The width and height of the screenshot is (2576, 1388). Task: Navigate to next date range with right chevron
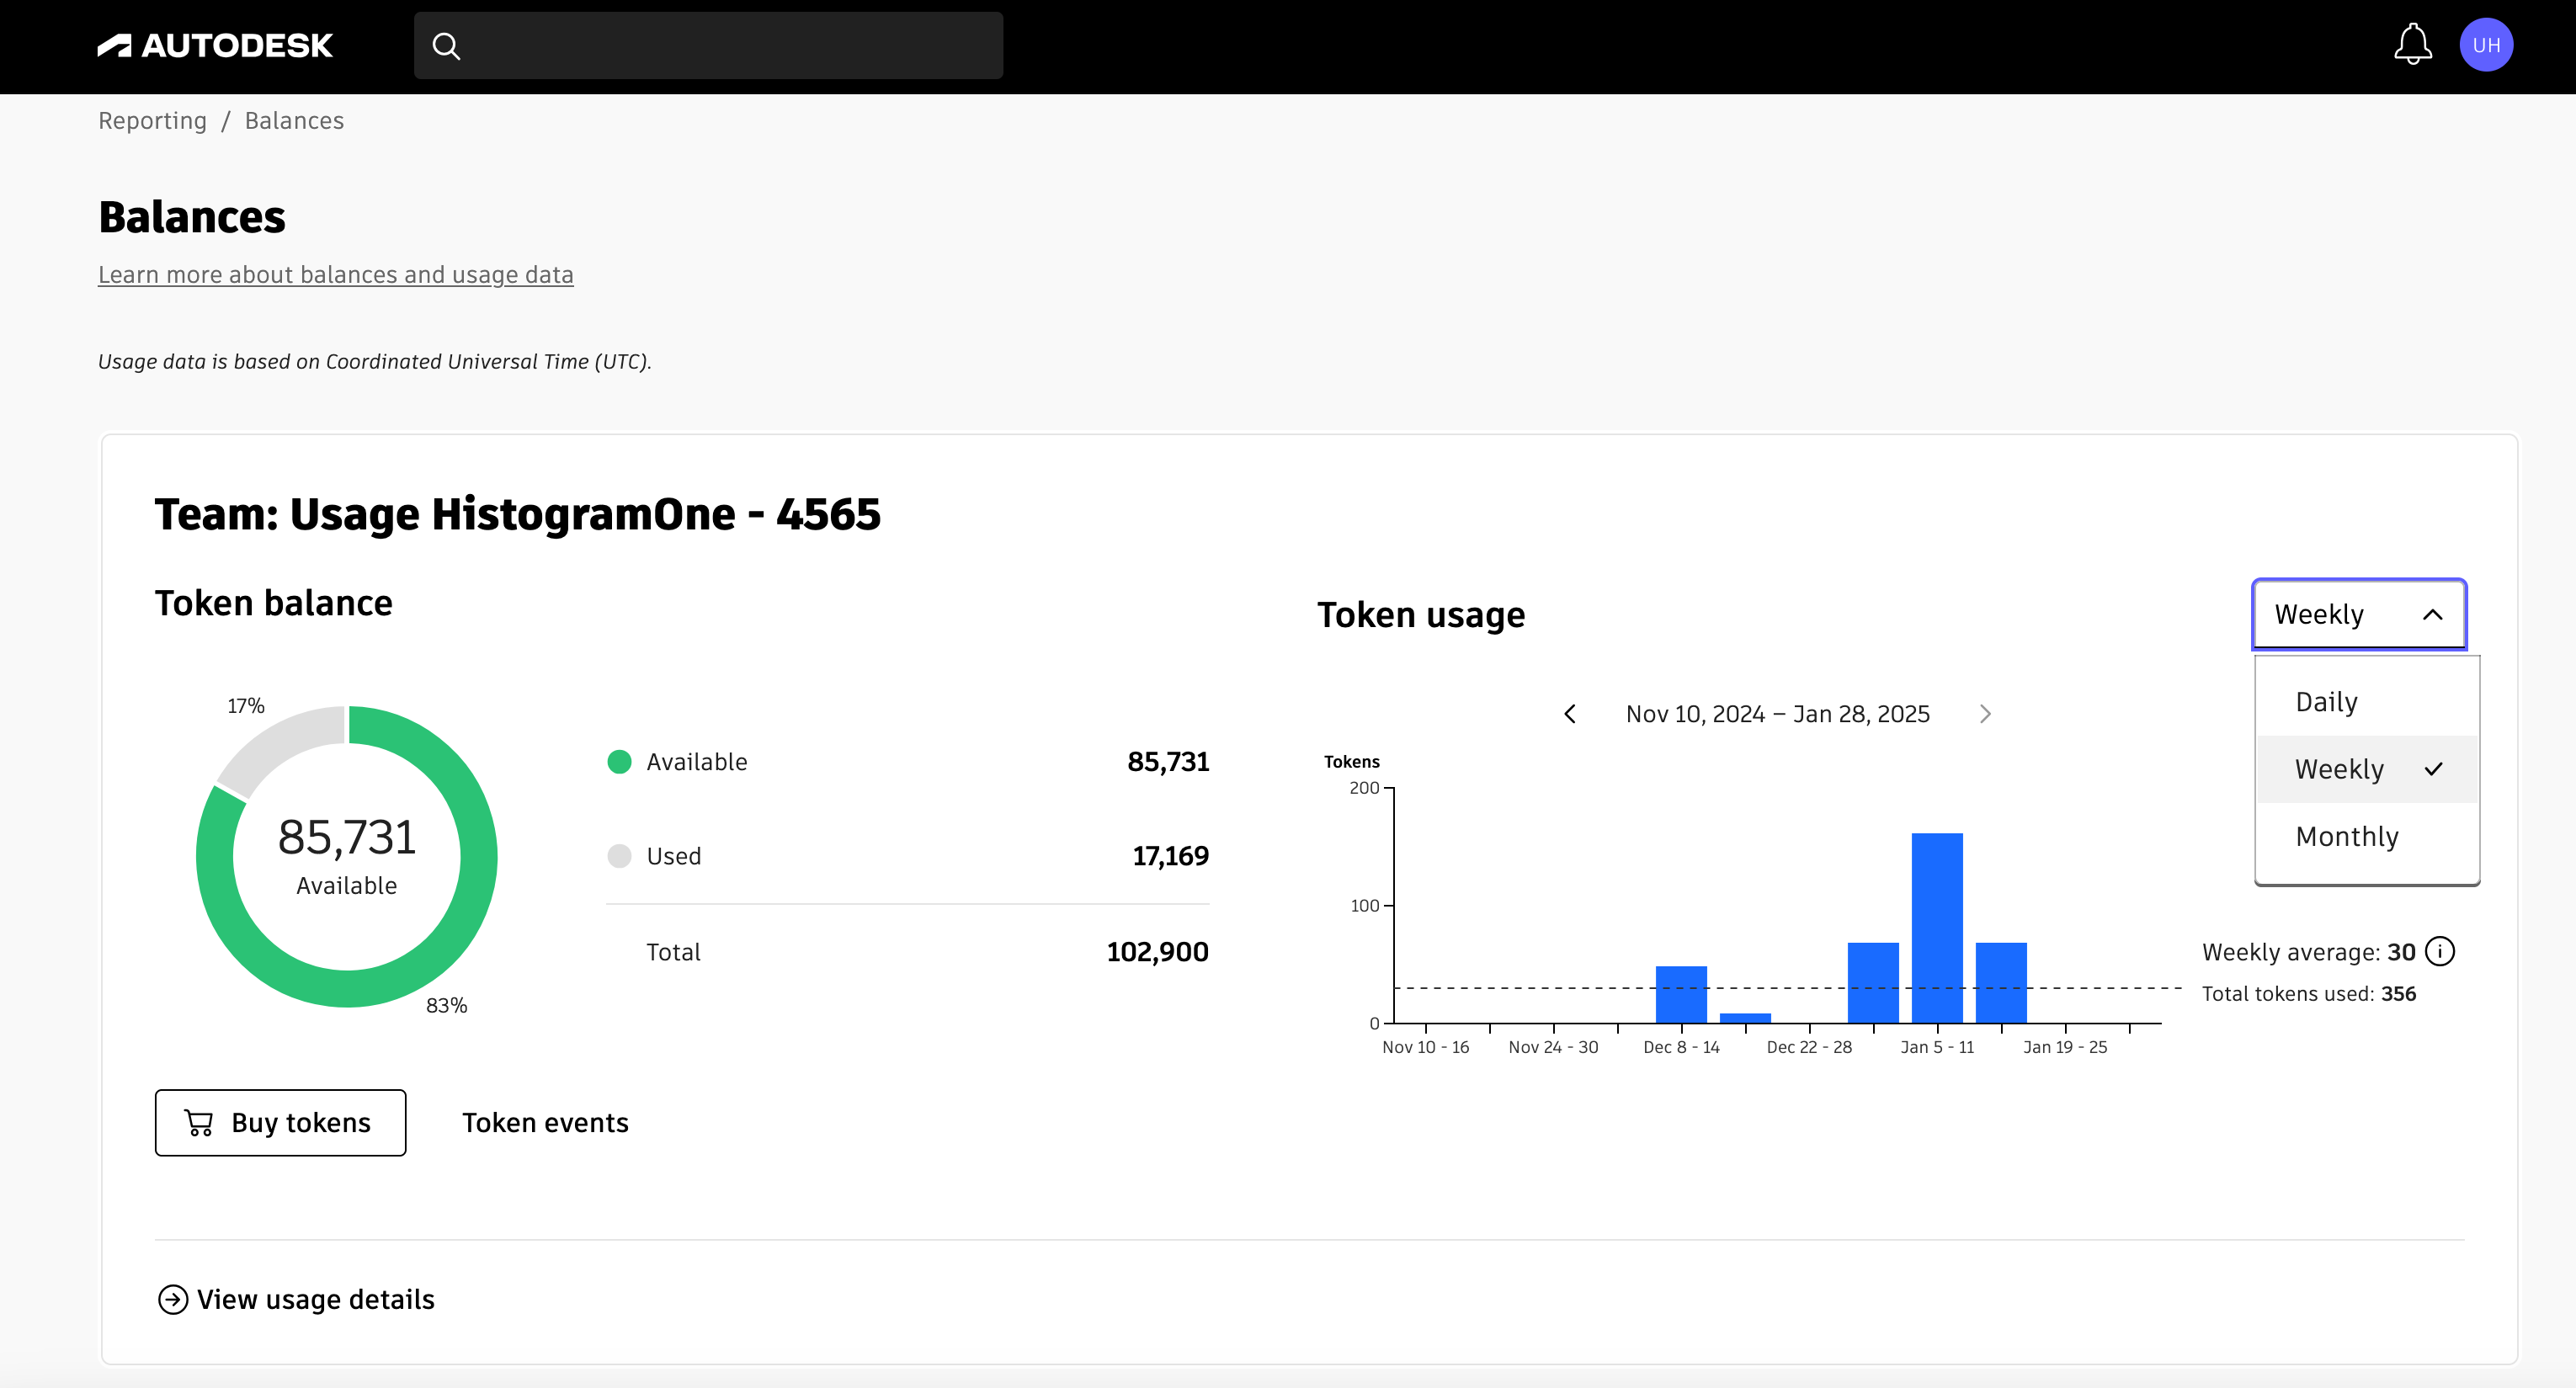pyautogui.click(x=1986, y=713)
